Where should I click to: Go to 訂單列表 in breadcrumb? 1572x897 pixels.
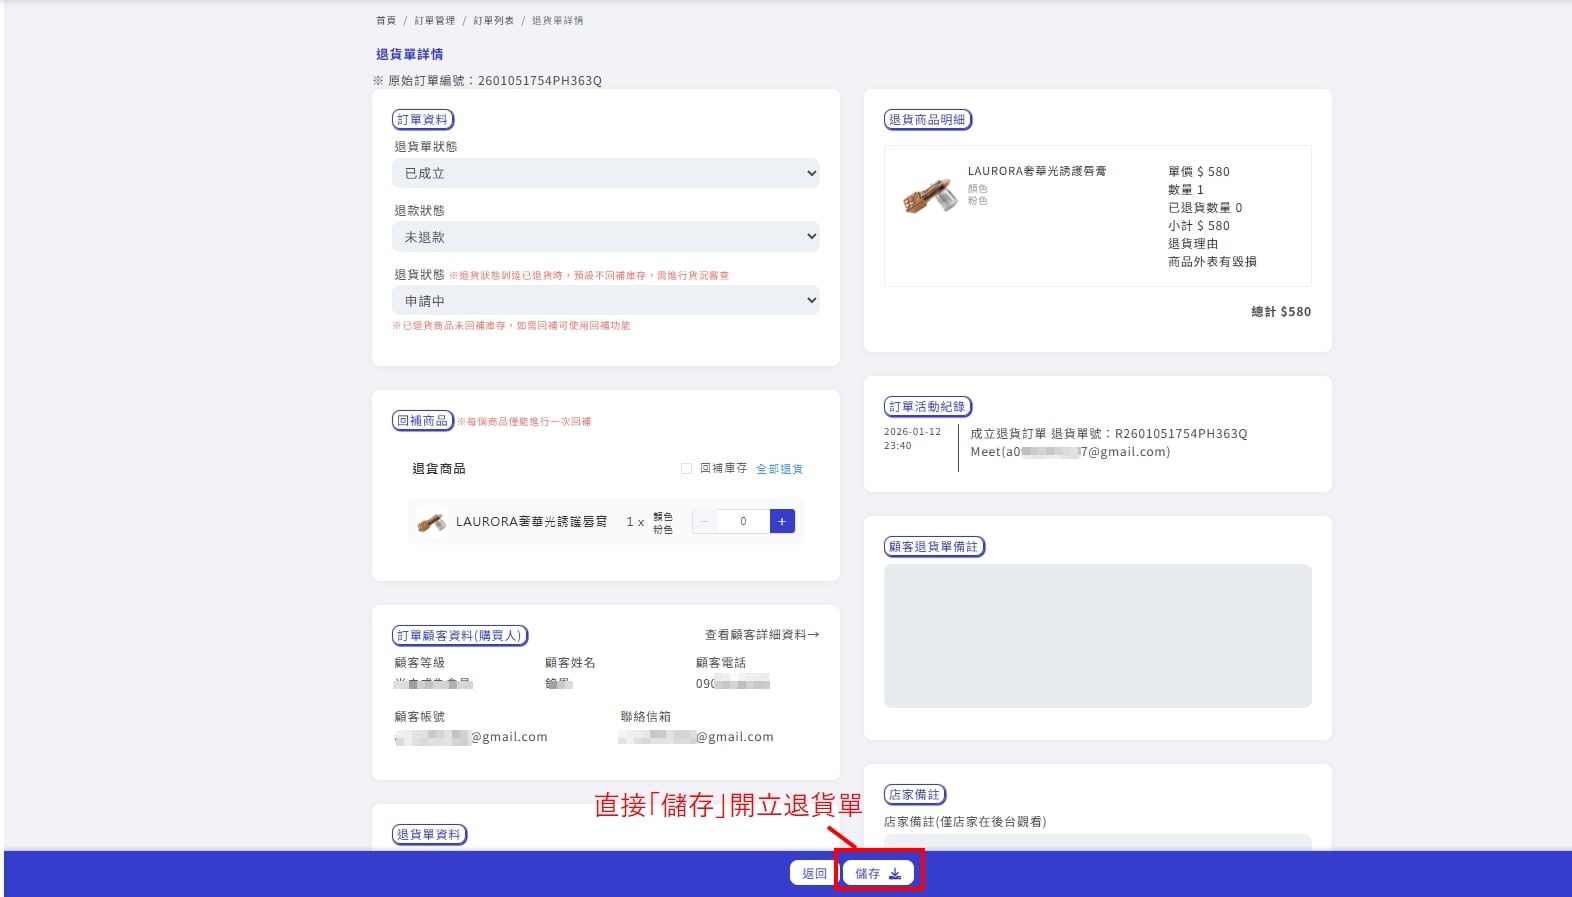(x=493, y=20)
